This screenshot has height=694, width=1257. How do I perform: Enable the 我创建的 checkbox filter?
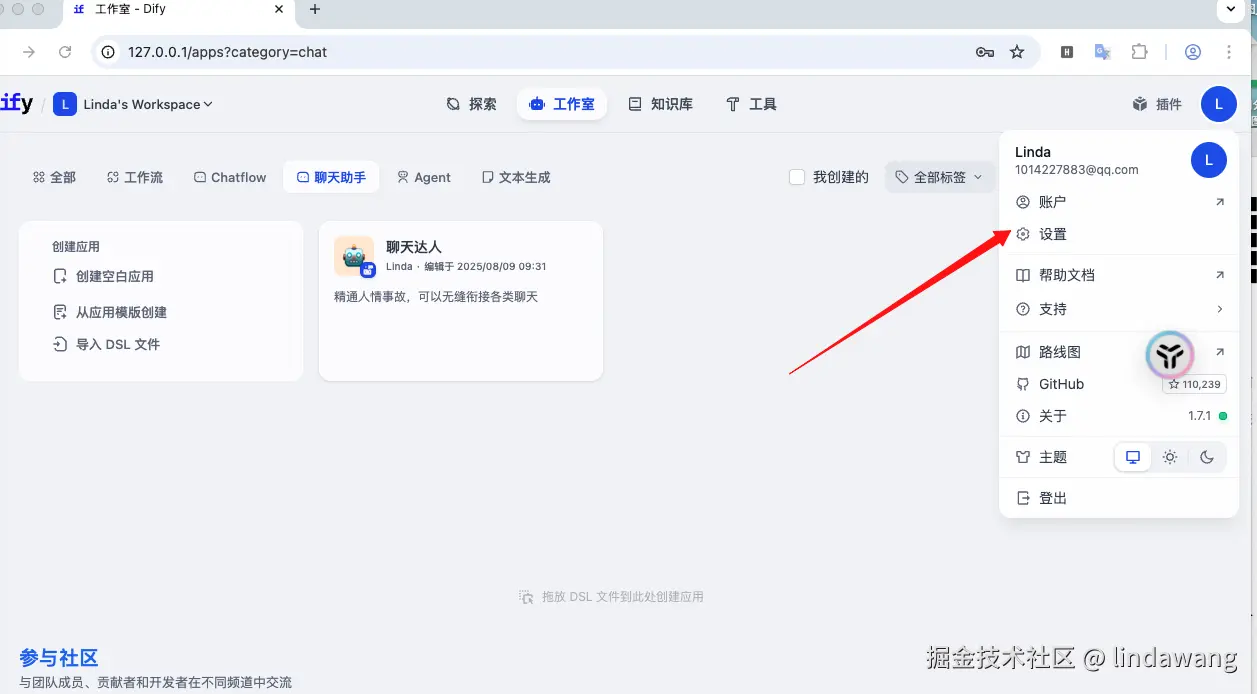click(x=797, y=177)
